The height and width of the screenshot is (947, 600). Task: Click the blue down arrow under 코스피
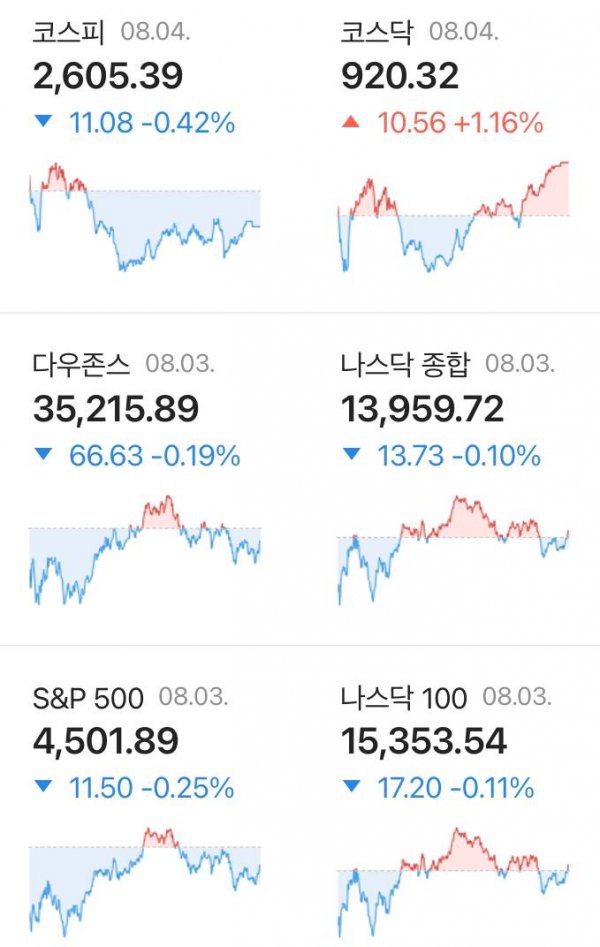tap(44, 121)
